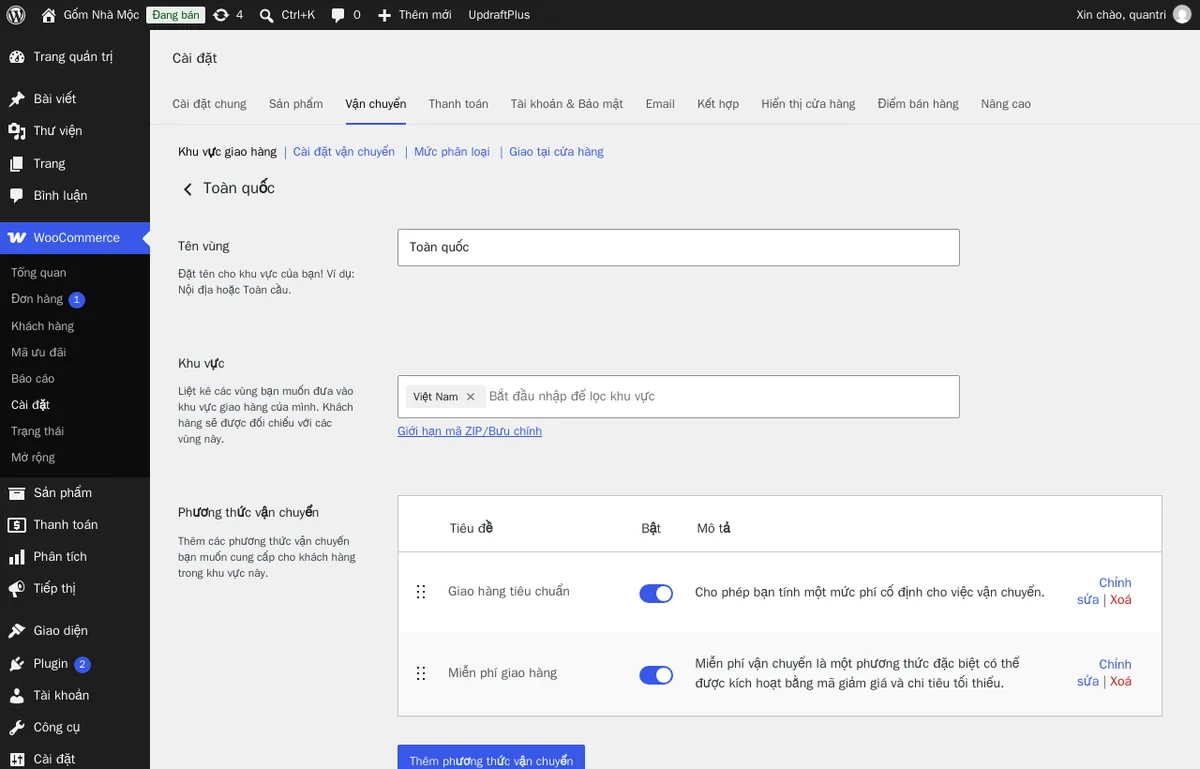Click the Đang bán status badge
This screenshot has height=769, width=1200.
click(175, 15)
